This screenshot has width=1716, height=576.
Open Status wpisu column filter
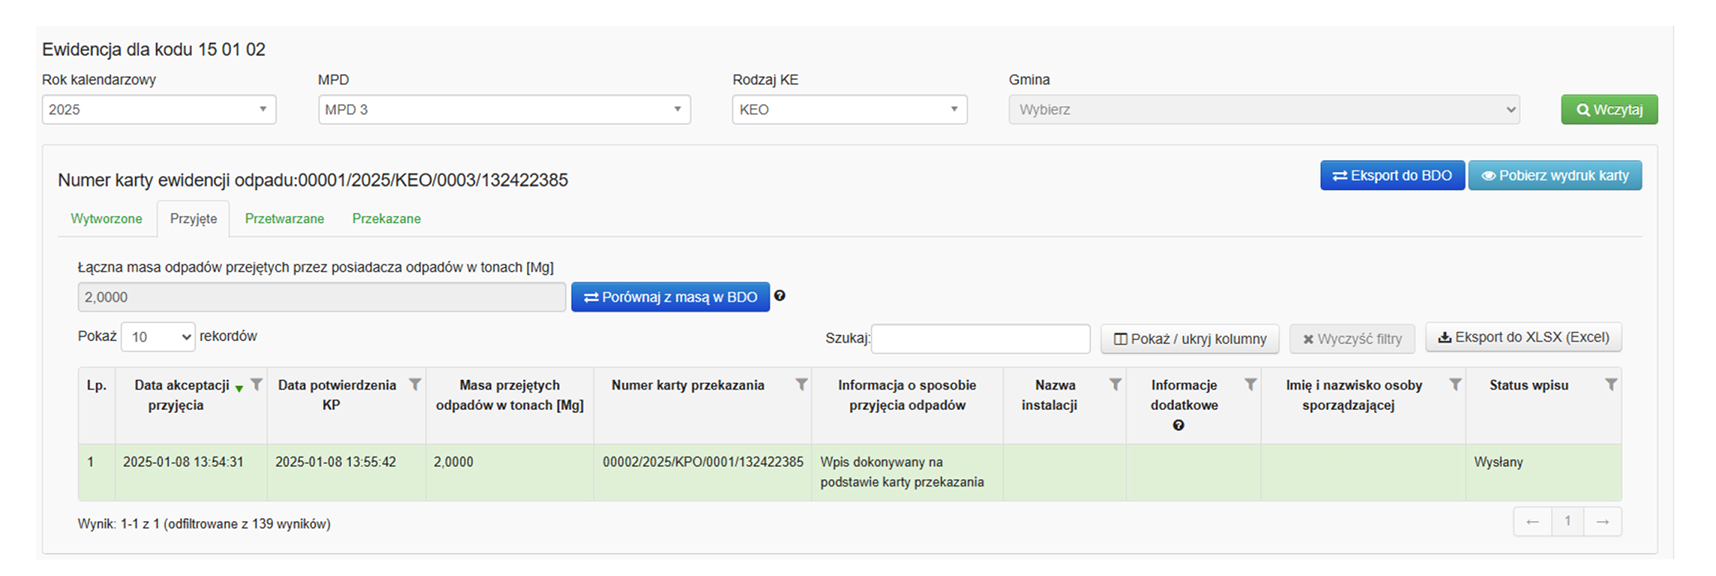[x=1610, y=385]
